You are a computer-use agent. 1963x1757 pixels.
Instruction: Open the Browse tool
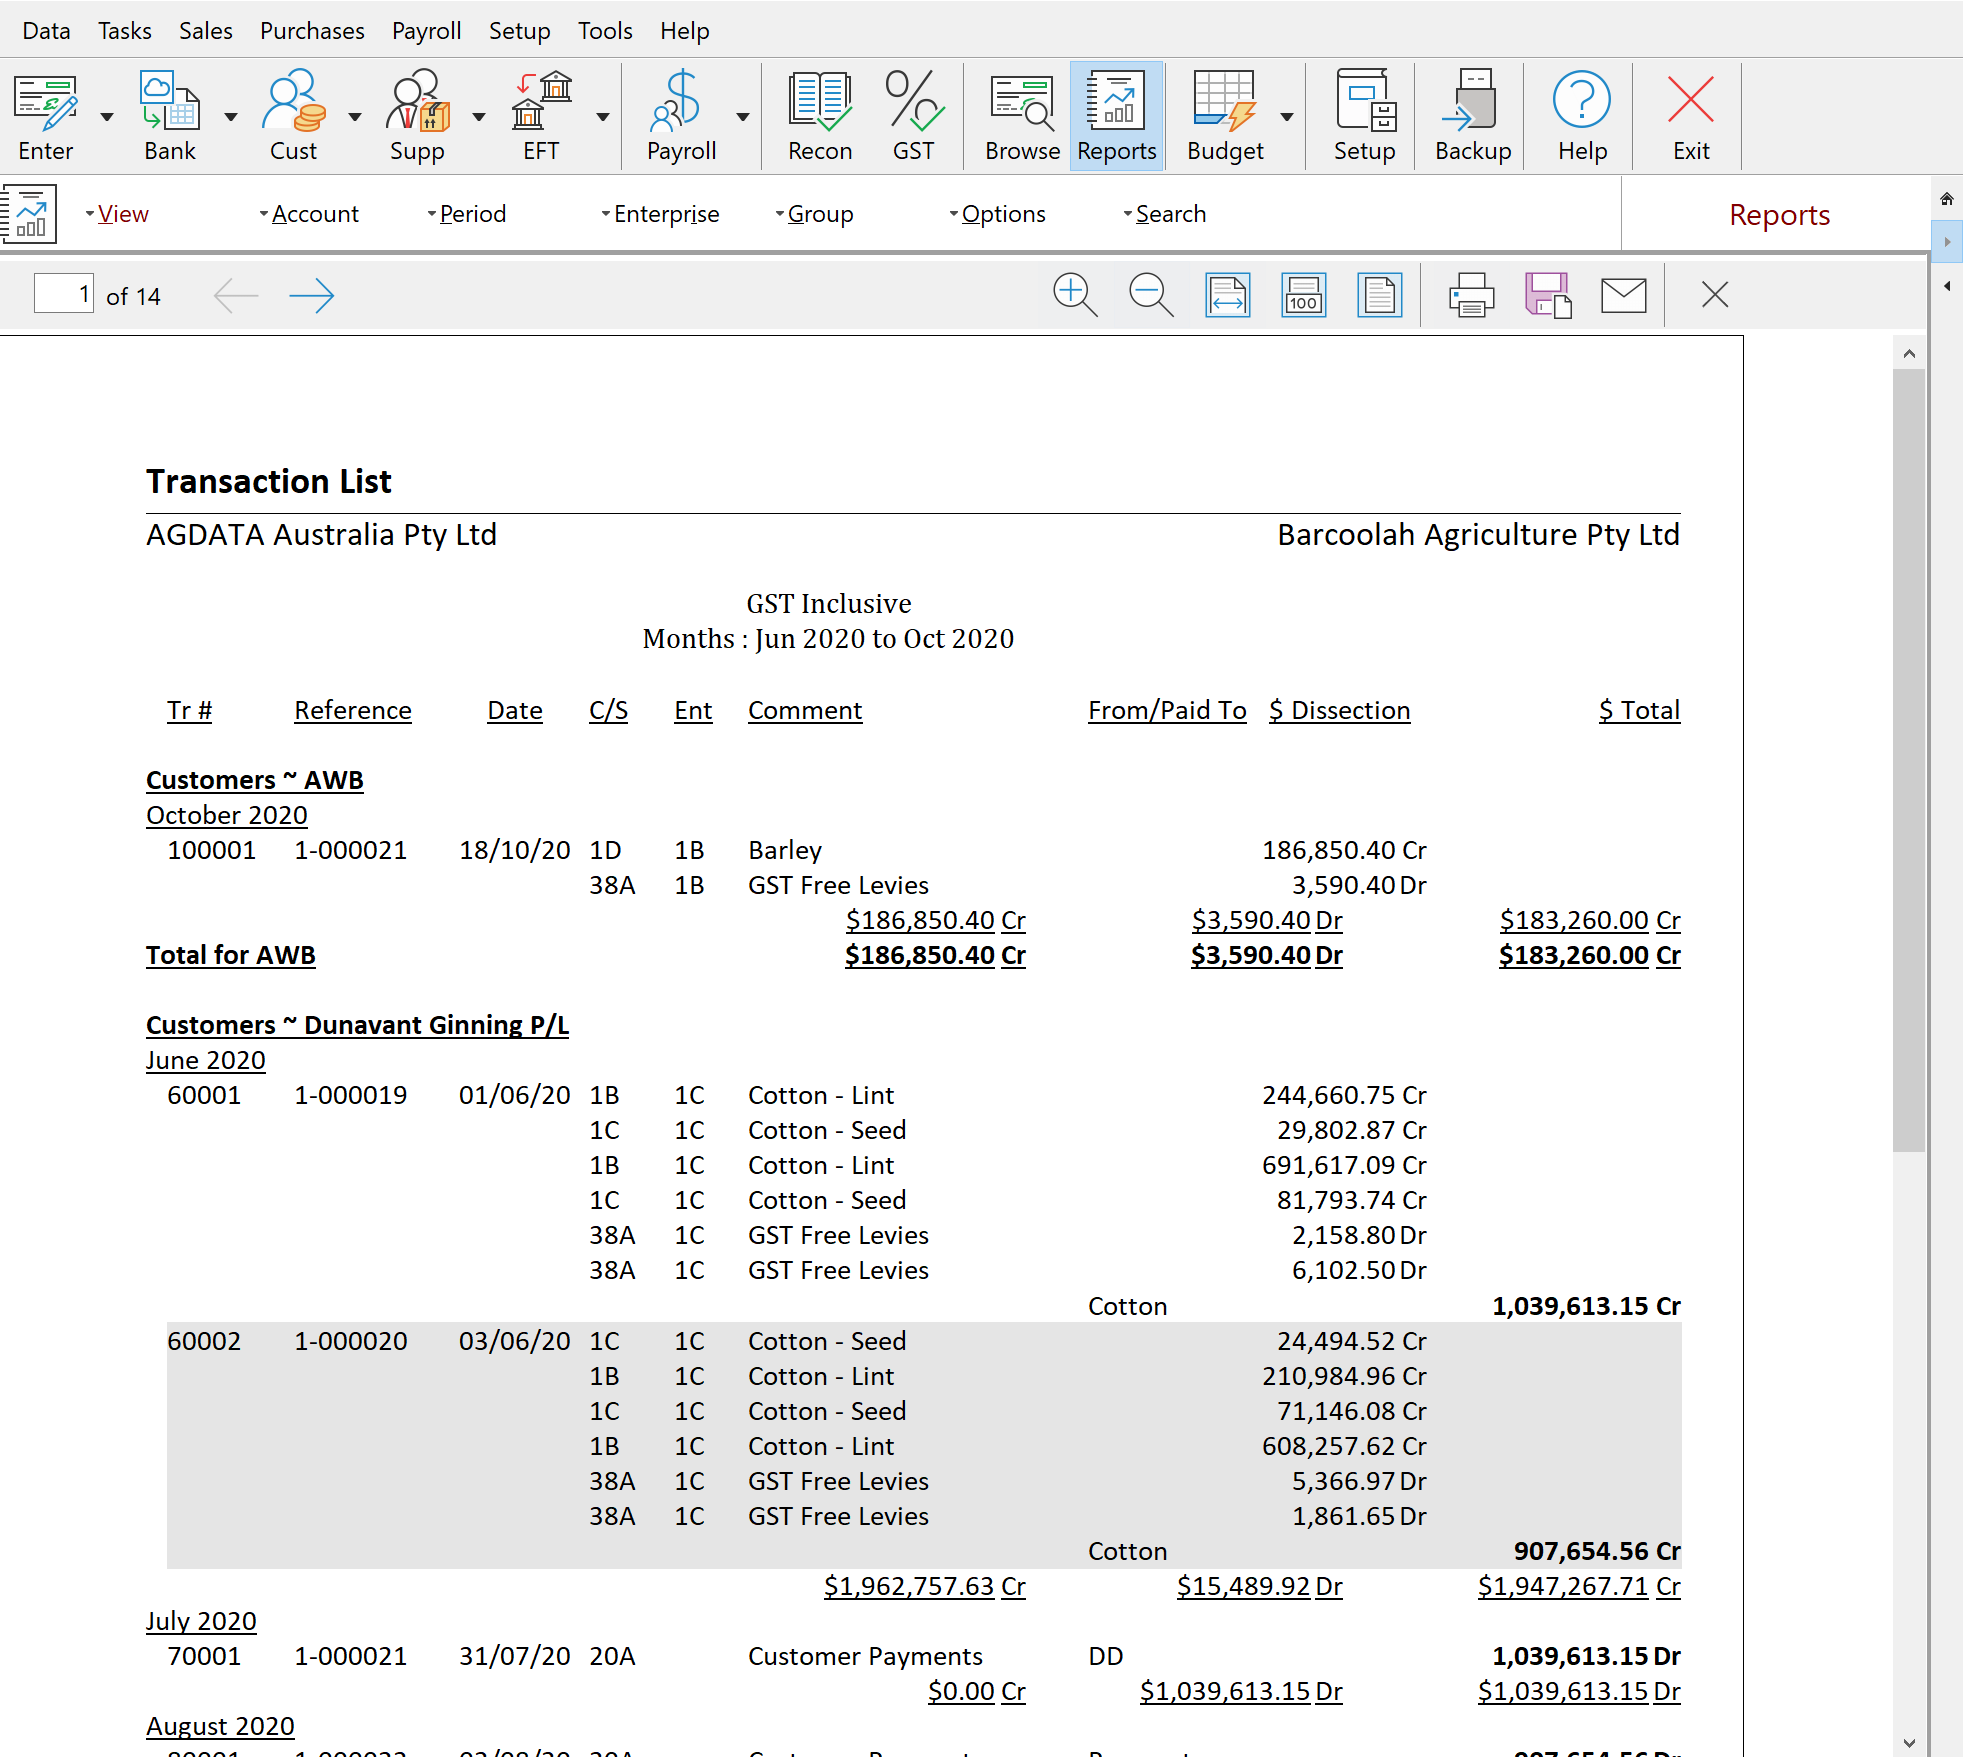point(1022,116)
